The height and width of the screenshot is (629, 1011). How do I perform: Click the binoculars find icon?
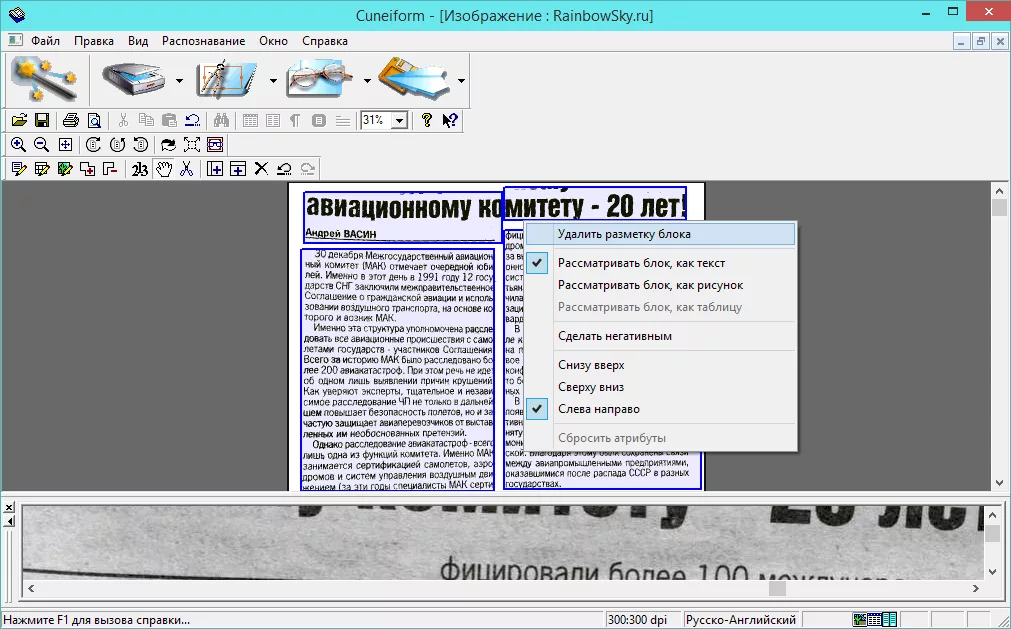[x=221, y=120]
